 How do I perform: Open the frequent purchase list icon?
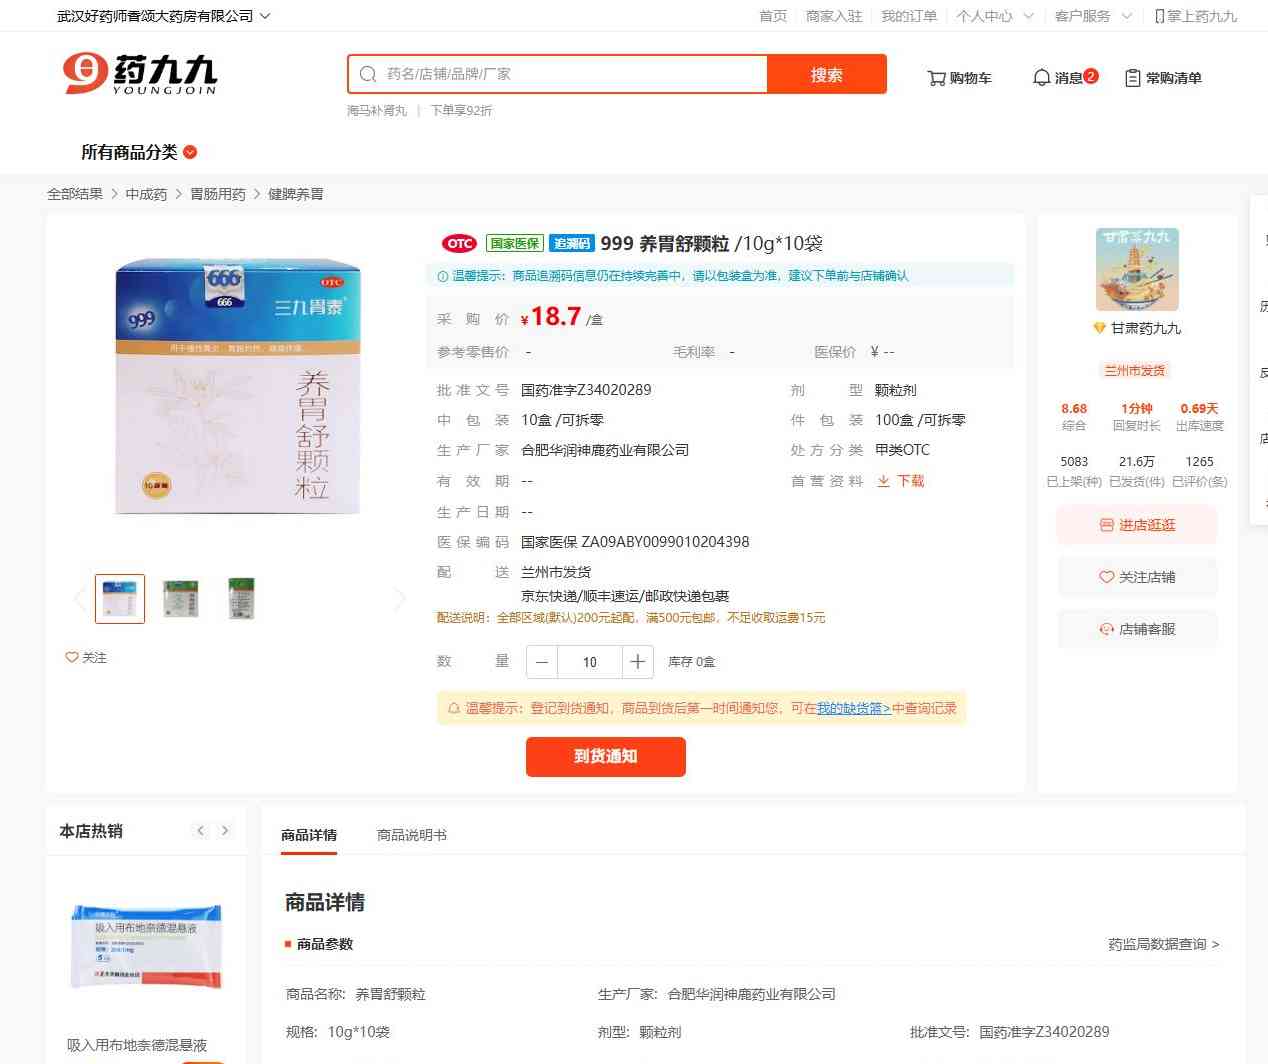[1132, 78]
